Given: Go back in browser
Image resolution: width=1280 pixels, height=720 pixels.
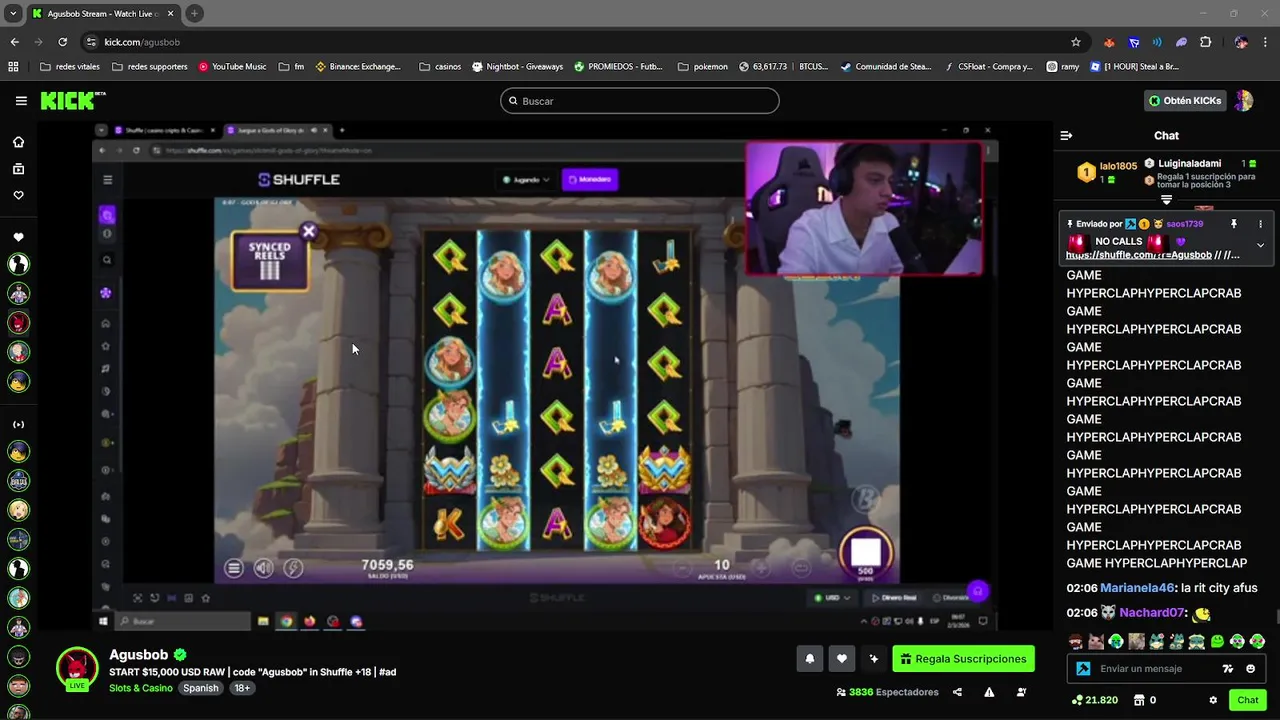Looking at the screenshot, I should point(14,42).
